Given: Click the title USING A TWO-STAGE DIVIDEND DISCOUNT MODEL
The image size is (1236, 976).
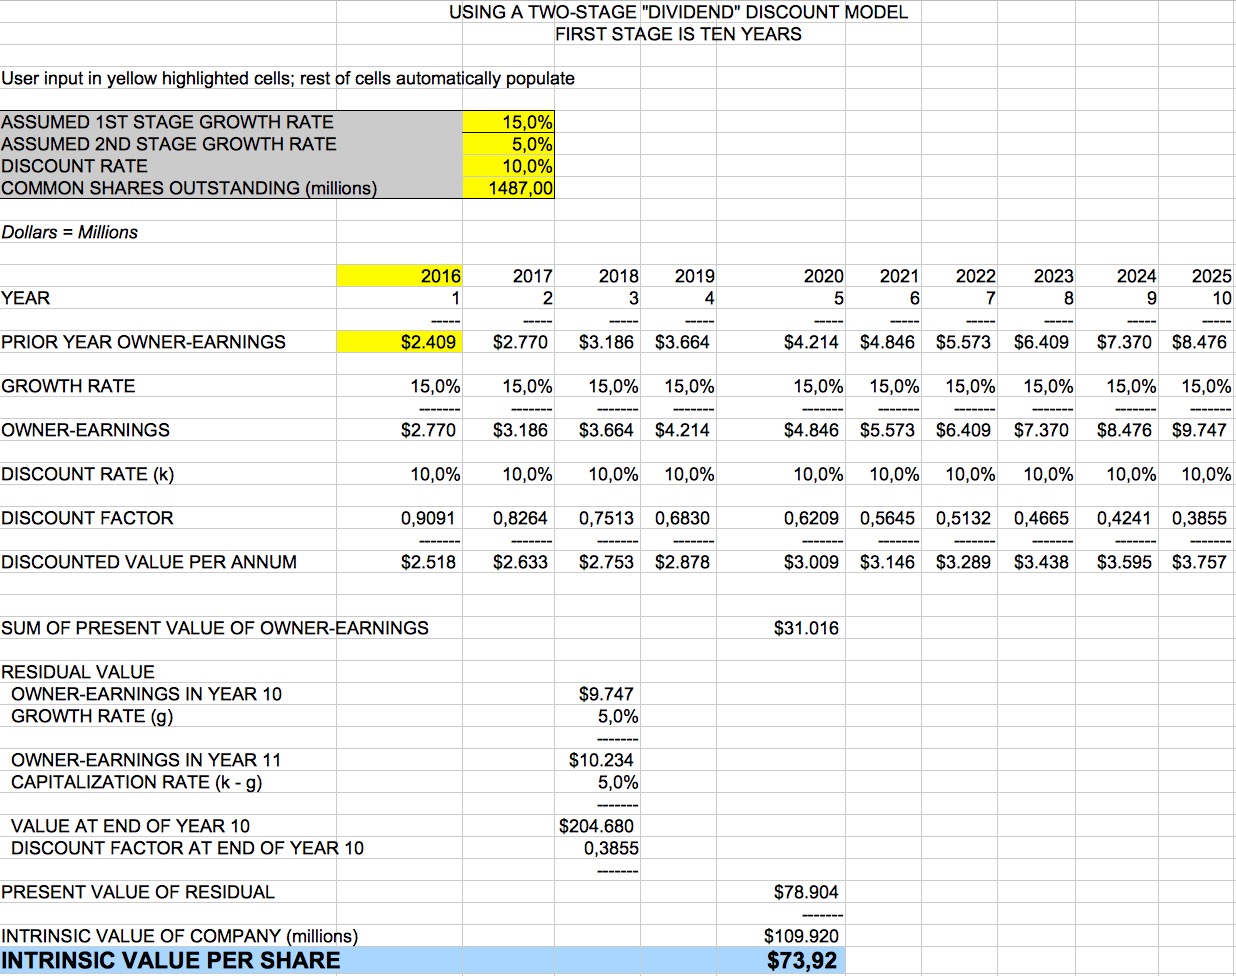Looking at the screenshot, I should pyautogui.click(x=679, y=12).
